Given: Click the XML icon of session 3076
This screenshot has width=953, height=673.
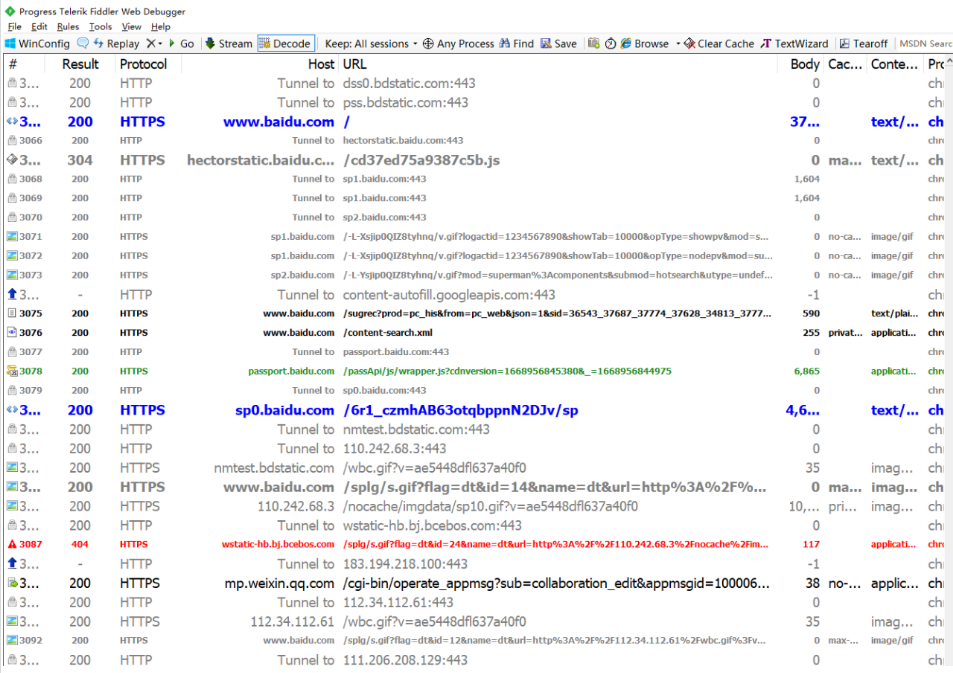Looking at the screenshot, I should point(12,333).
